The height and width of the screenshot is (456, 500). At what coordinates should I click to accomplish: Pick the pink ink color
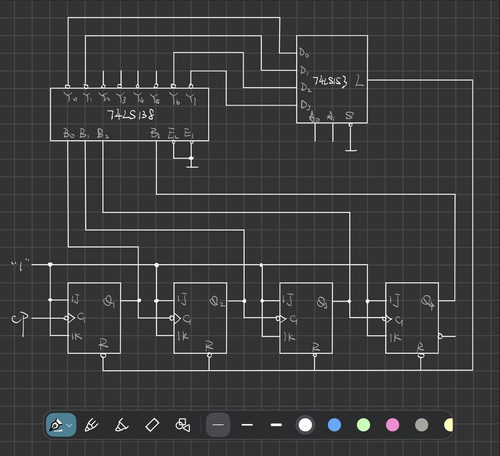pyautogui.click(x=392, y=425)
